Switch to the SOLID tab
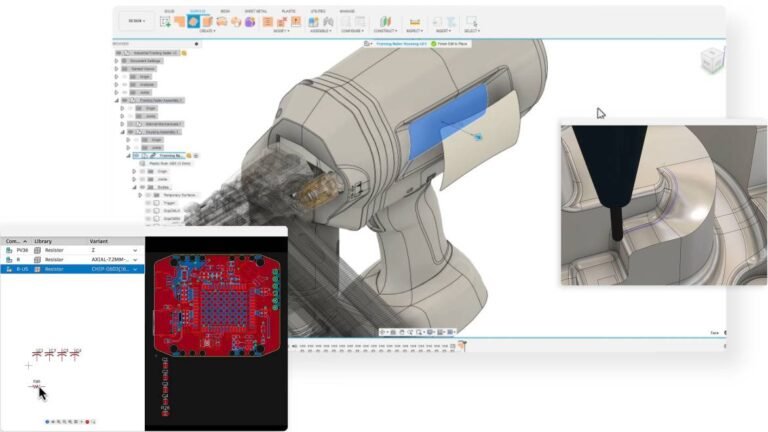Screen dimensions: 768x432 click(x=169, y=11)
